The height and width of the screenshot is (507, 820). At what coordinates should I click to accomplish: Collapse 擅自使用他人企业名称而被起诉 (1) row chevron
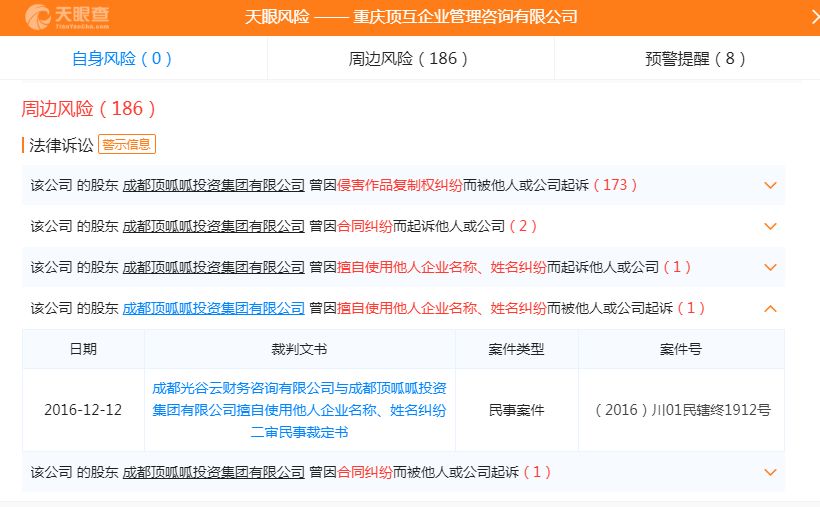coord(770,308)
